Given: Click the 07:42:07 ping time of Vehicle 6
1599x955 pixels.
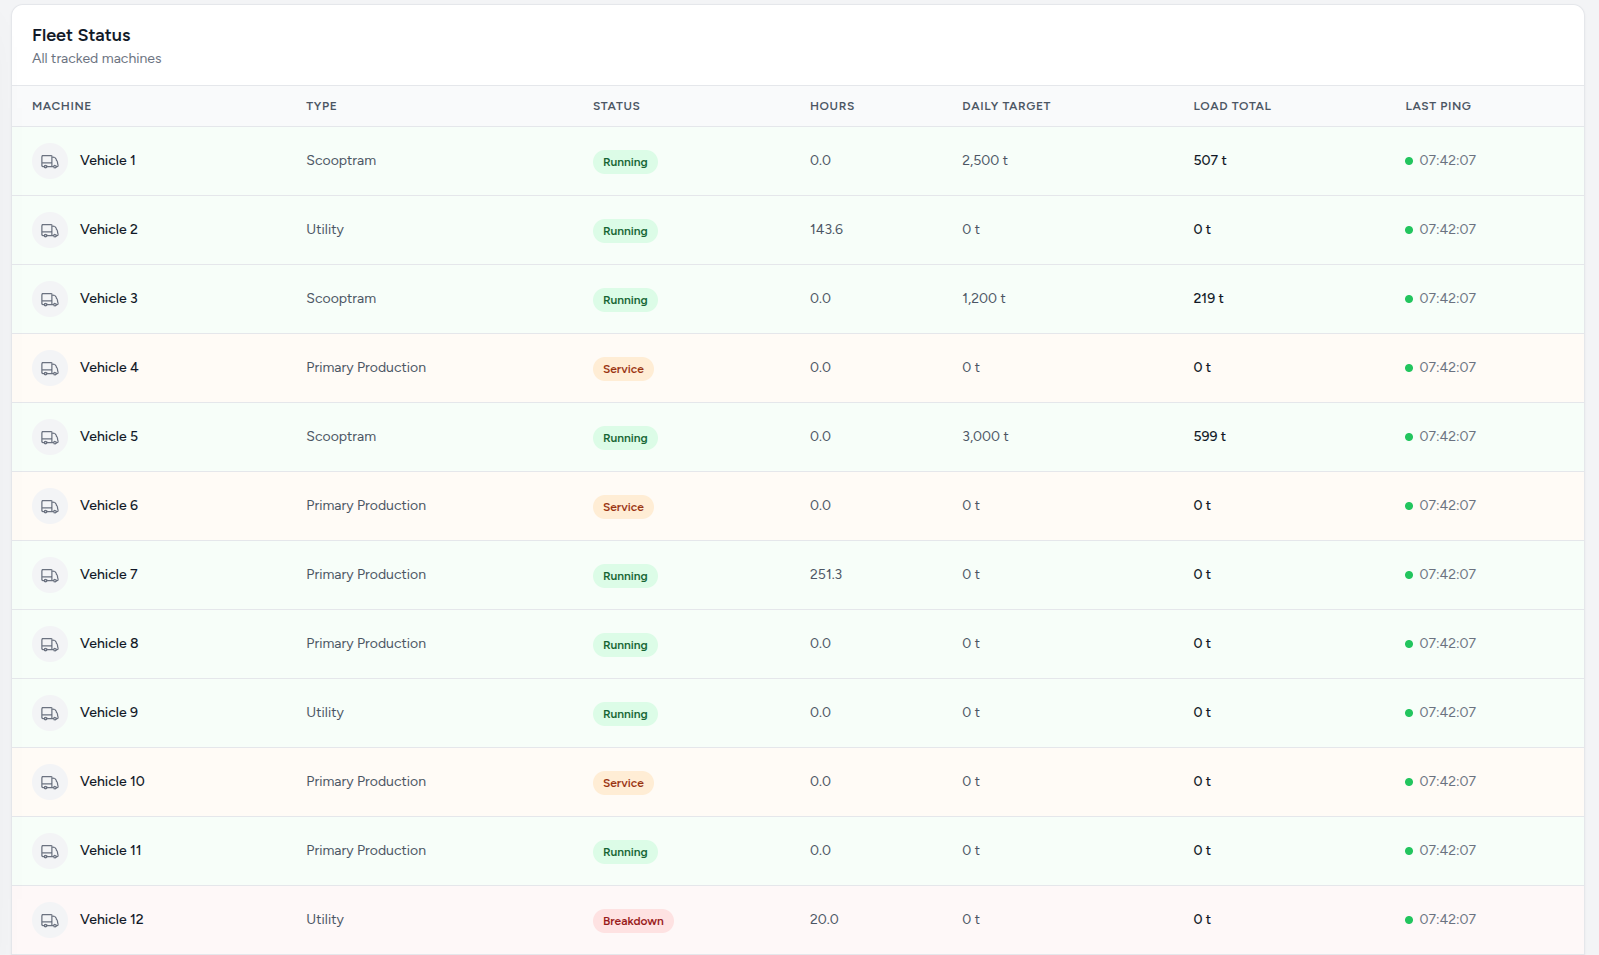Looking at the screenshot, I should pos(1447,505).
